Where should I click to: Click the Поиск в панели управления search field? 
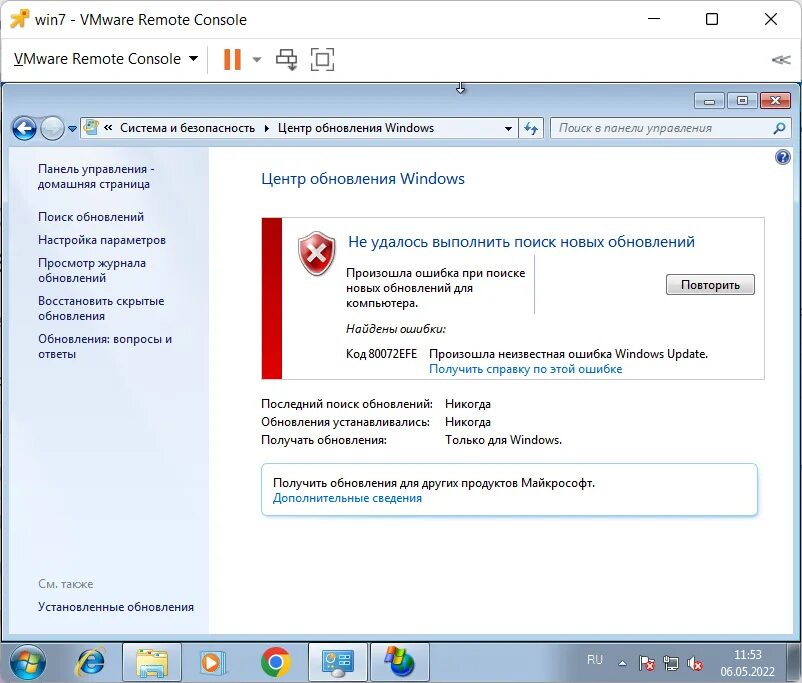pos(660,128)
